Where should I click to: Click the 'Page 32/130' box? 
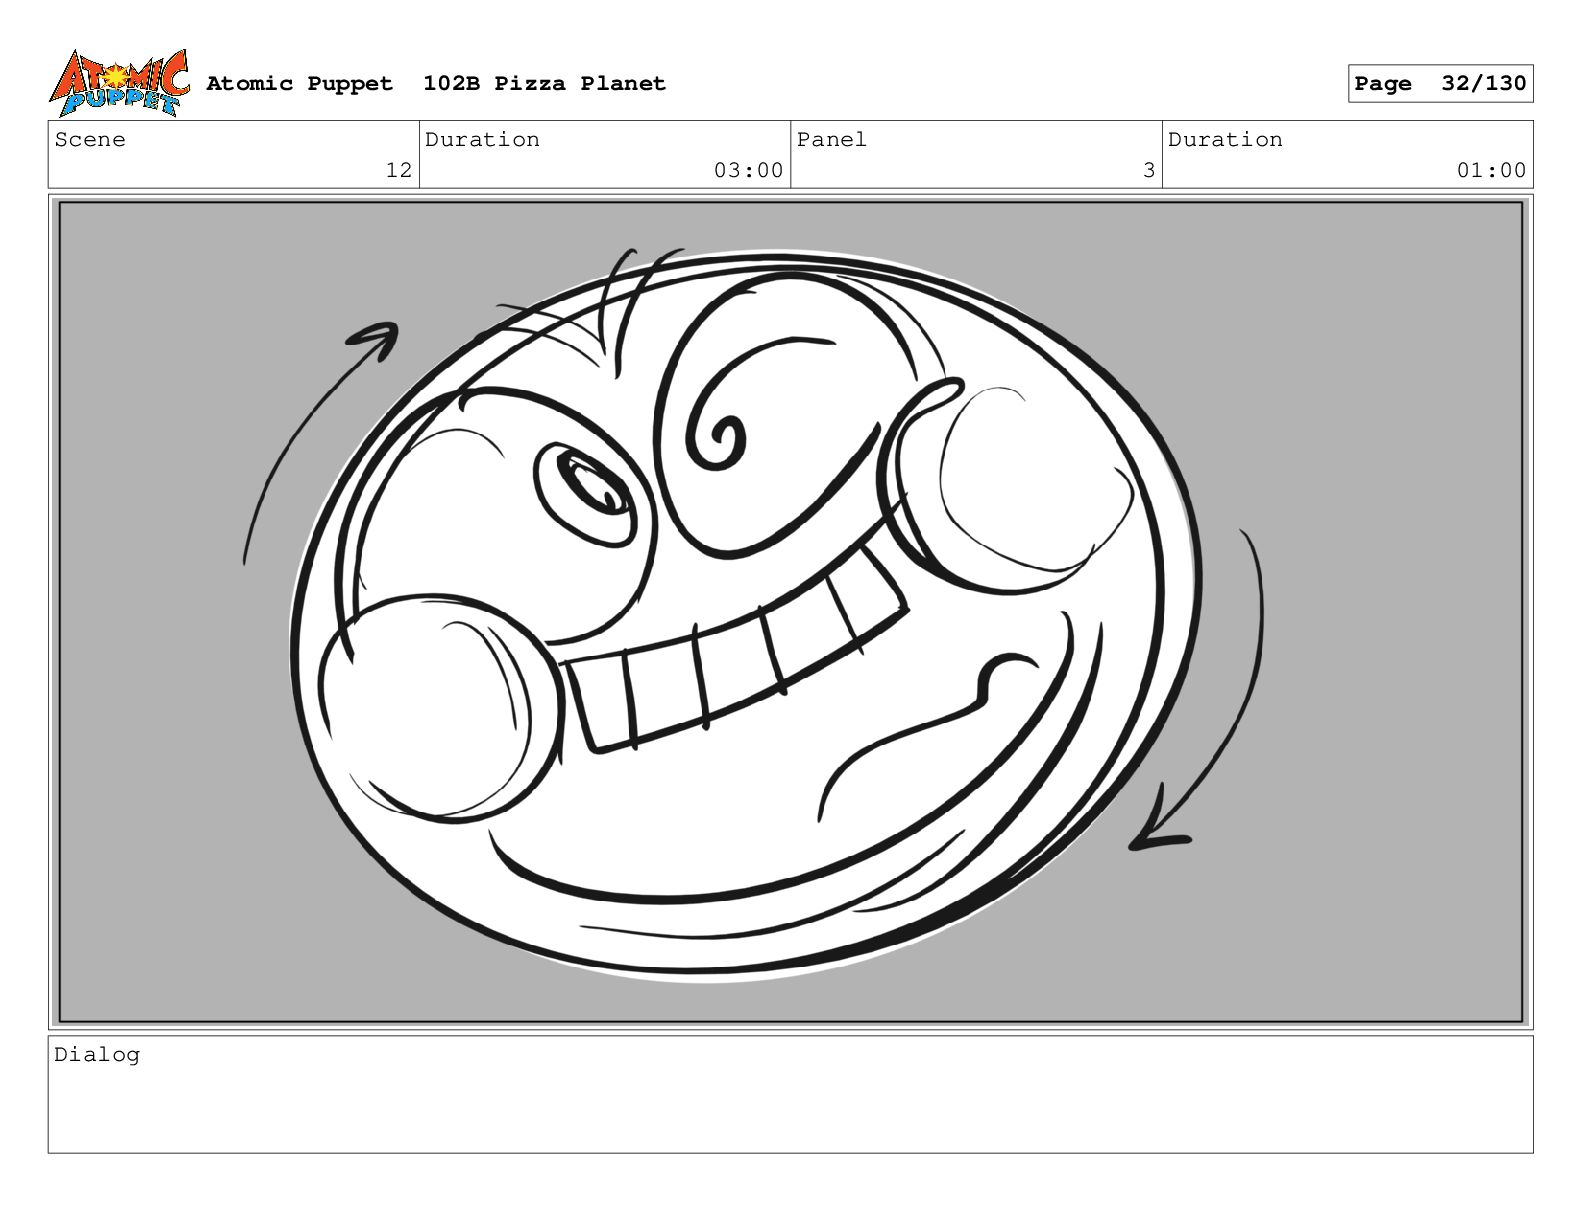(1440, 83)
